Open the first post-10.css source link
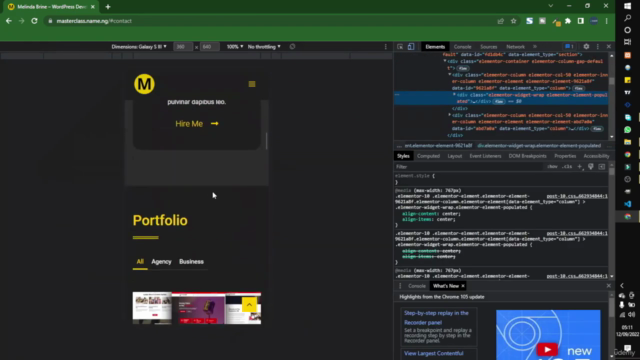 (577, 196)
